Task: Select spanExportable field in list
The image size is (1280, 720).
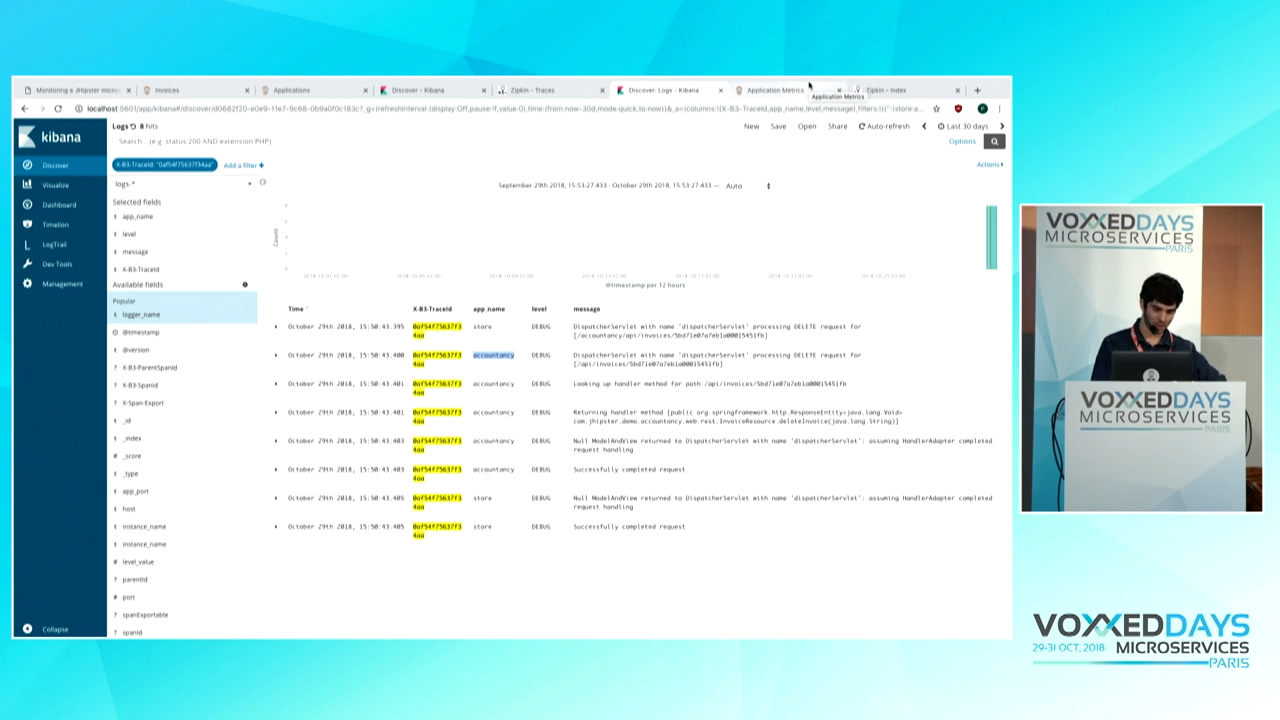Action: tap(145, 615)
